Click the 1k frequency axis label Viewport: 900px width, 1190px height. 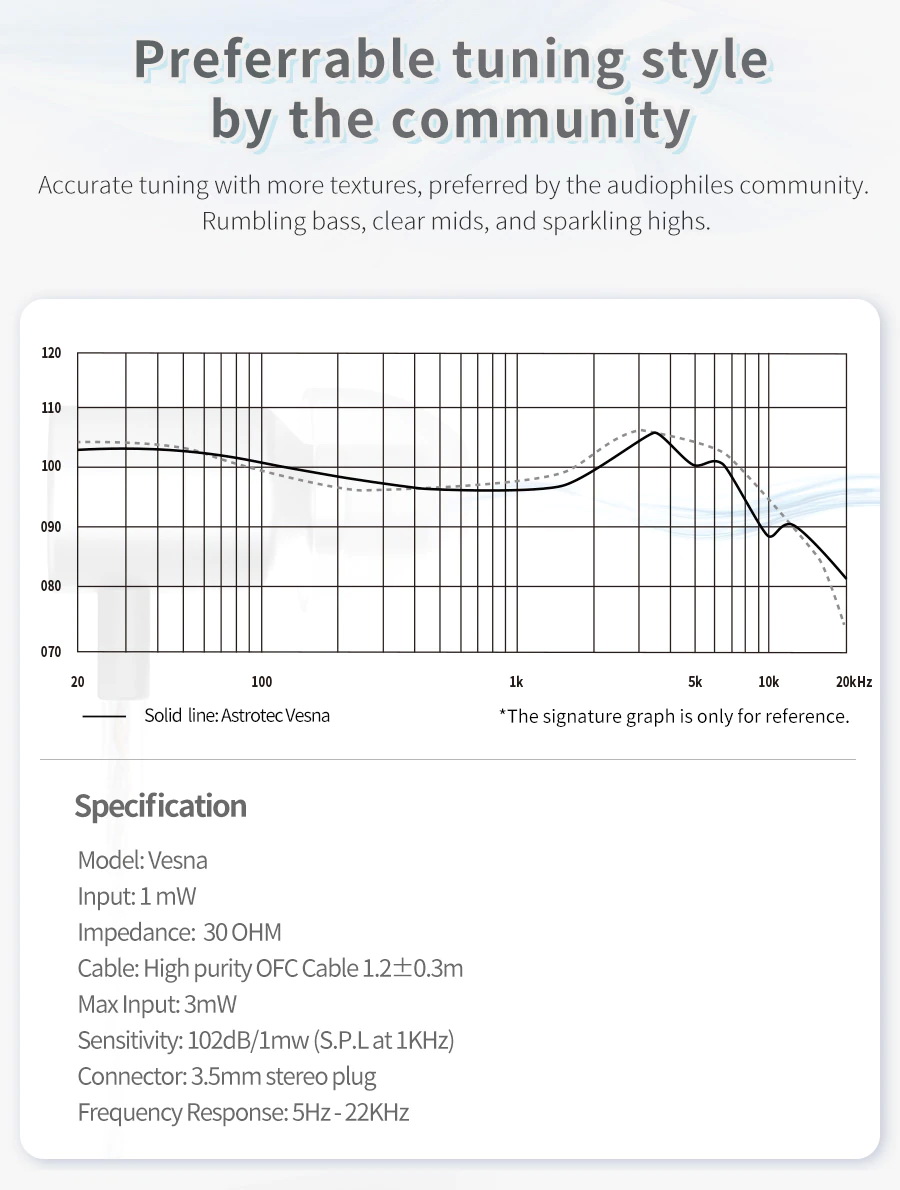[516, 682]
